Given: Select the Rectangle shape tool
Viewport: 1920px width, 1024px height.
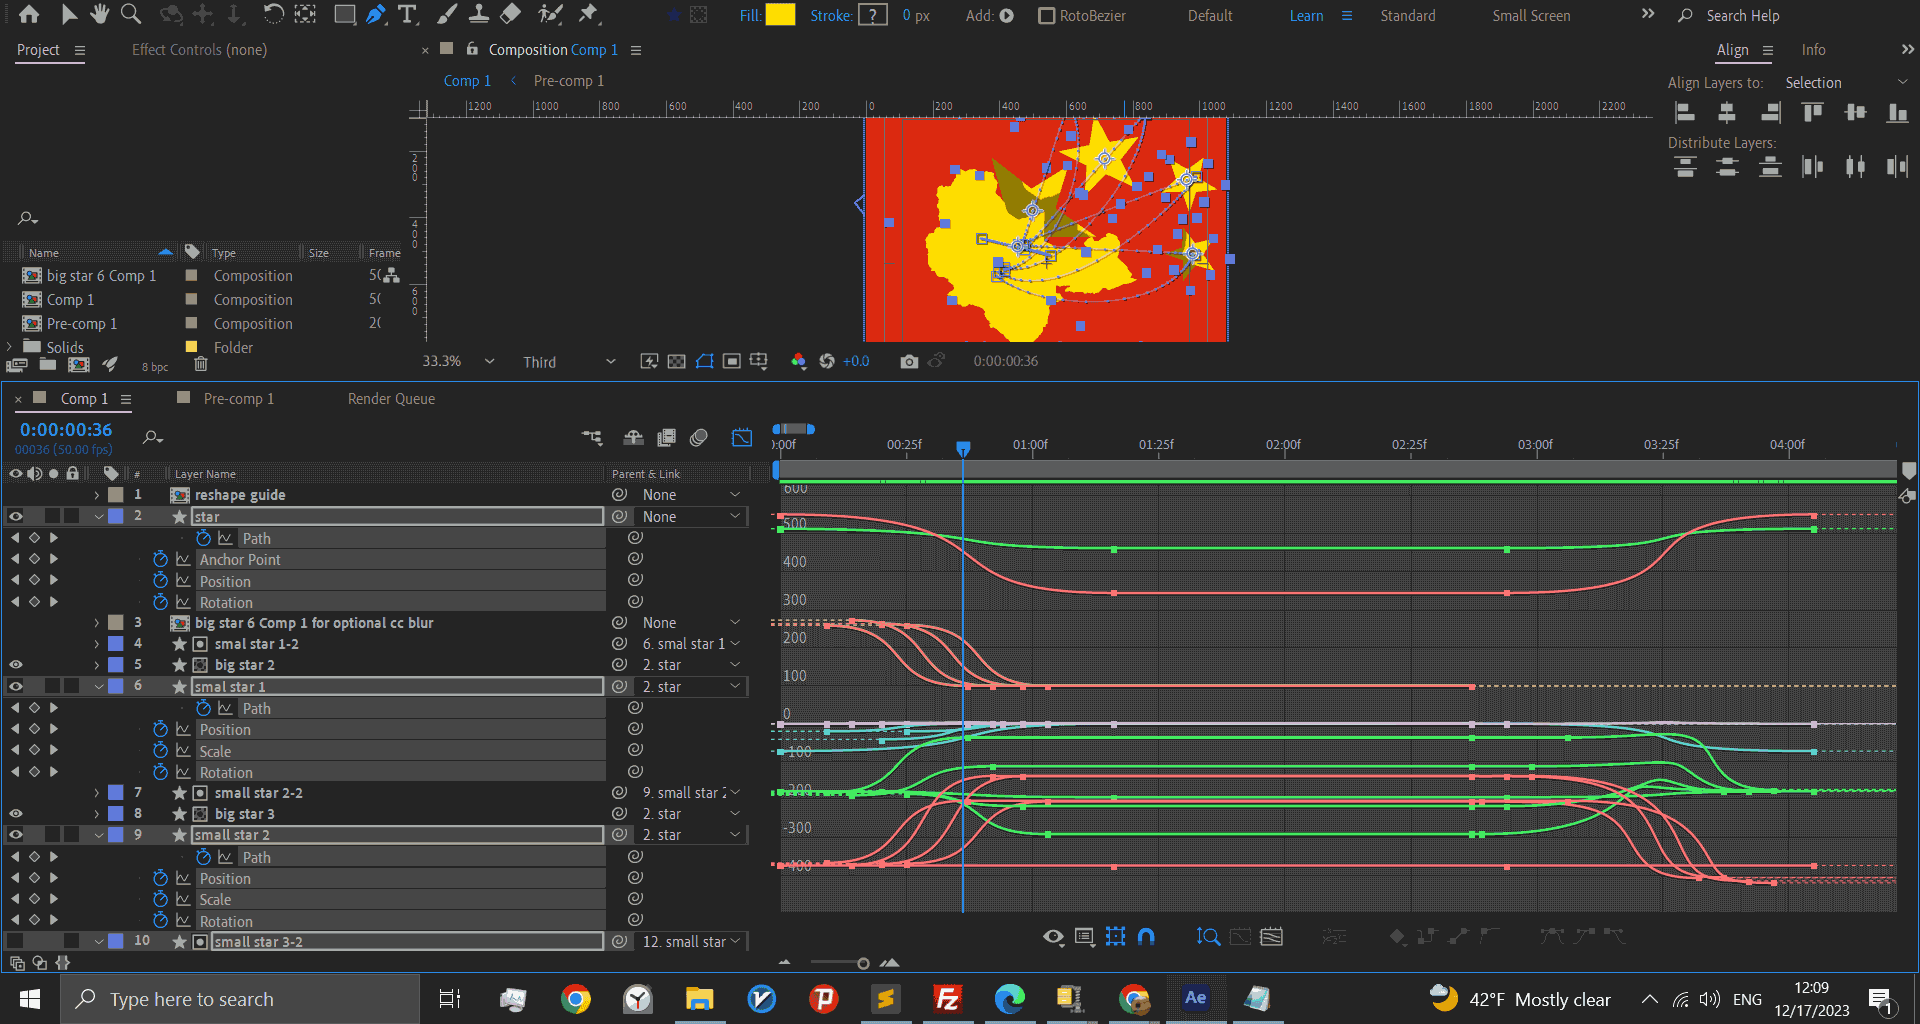Looking at the screenshot, I should click(344, 14).
